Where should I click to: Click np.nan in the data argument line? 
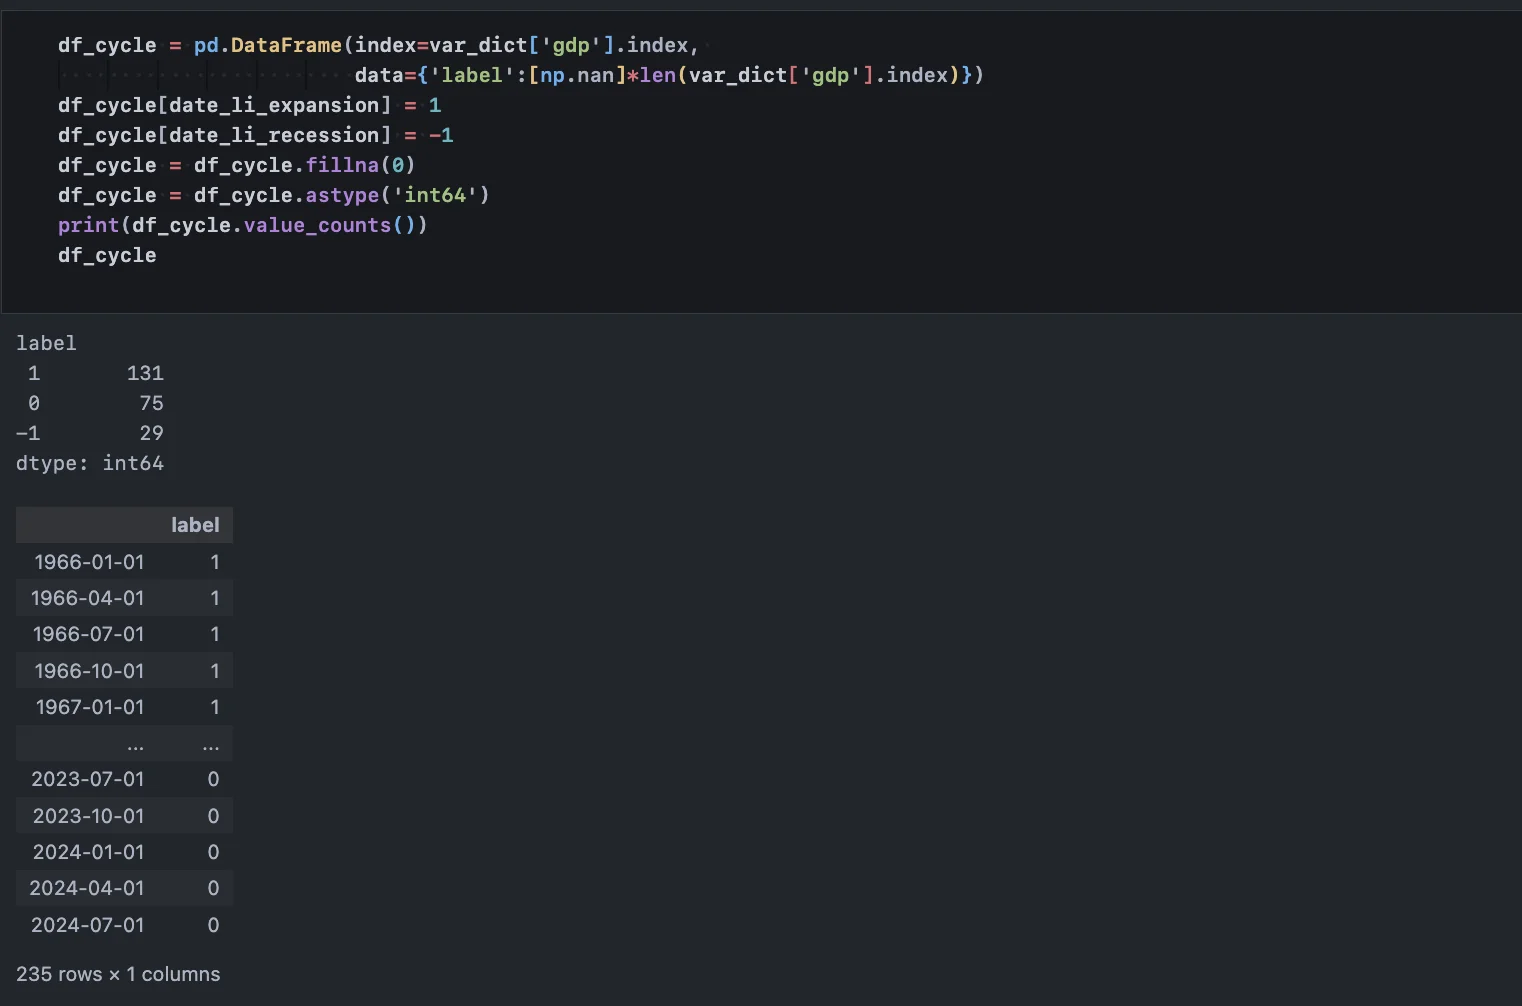click(577, 75)
